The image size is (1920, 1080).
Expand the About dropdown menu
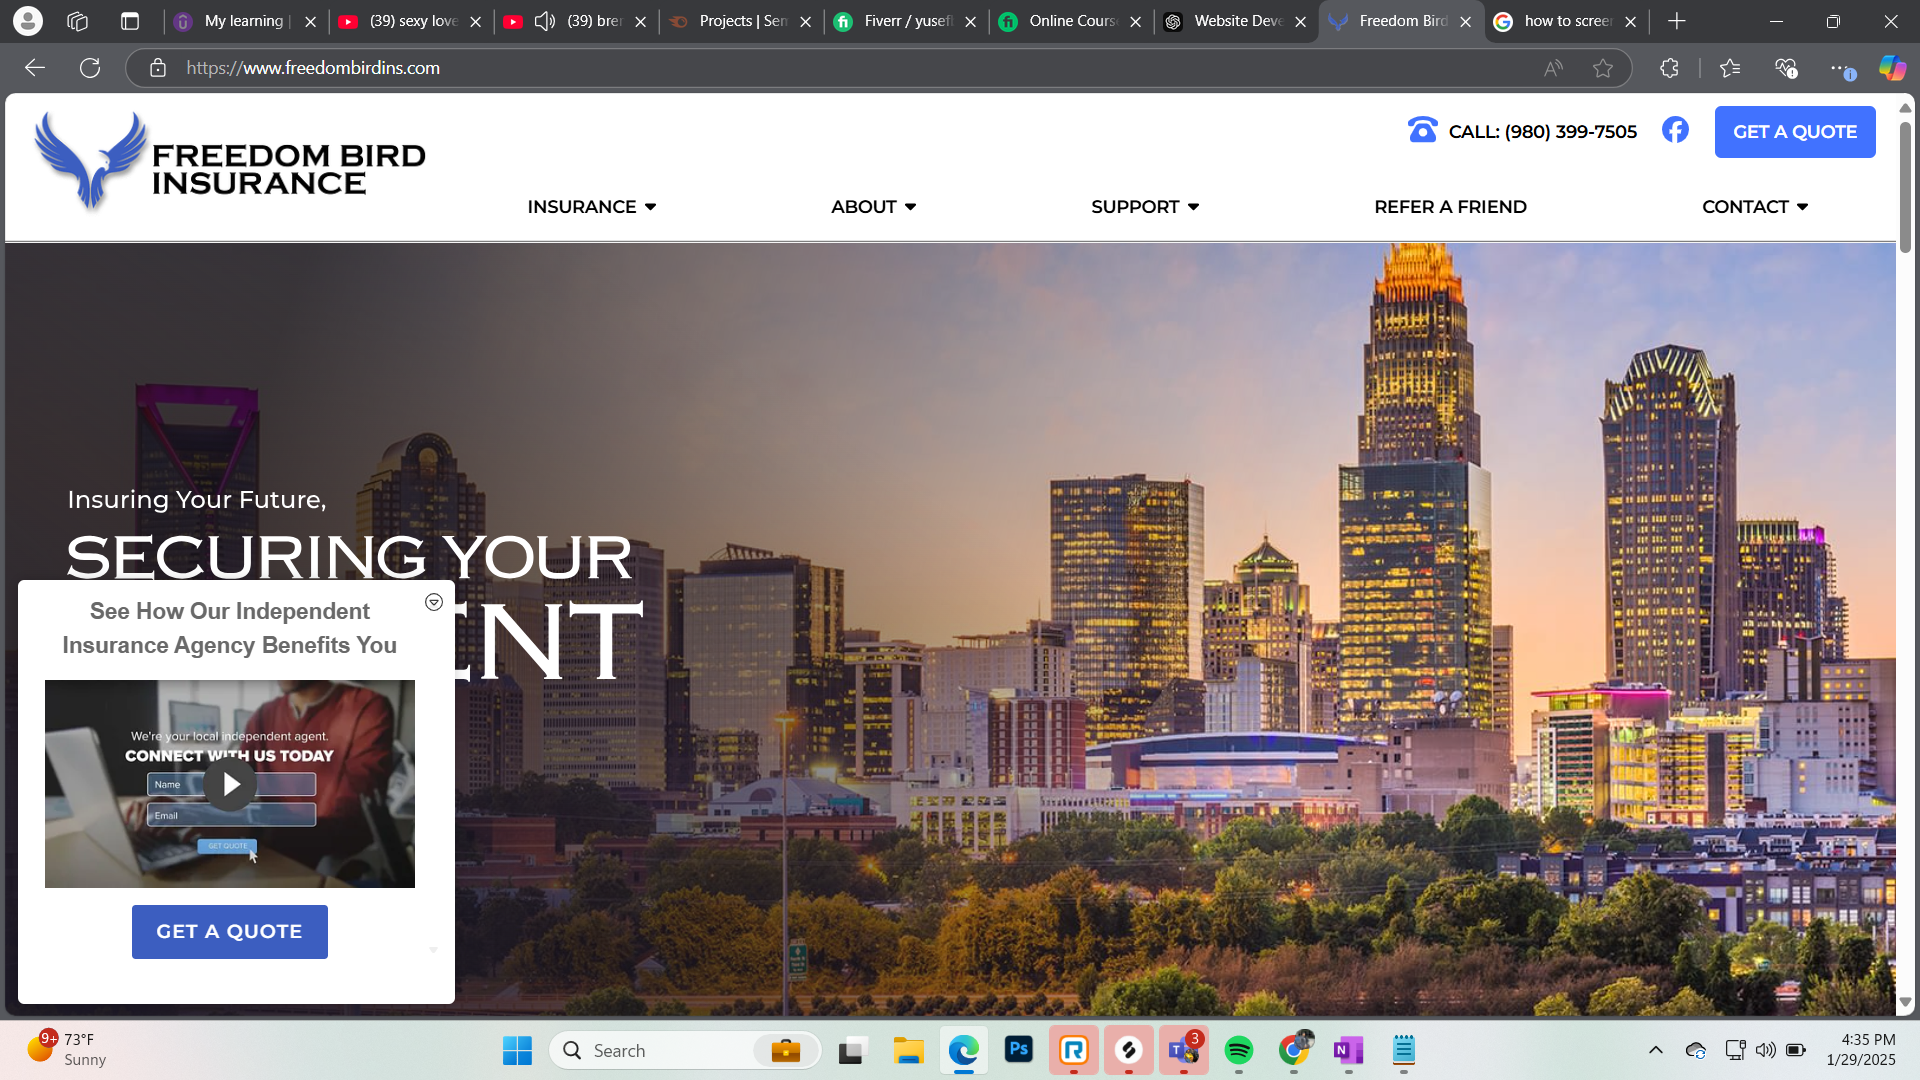pos(873,207)
